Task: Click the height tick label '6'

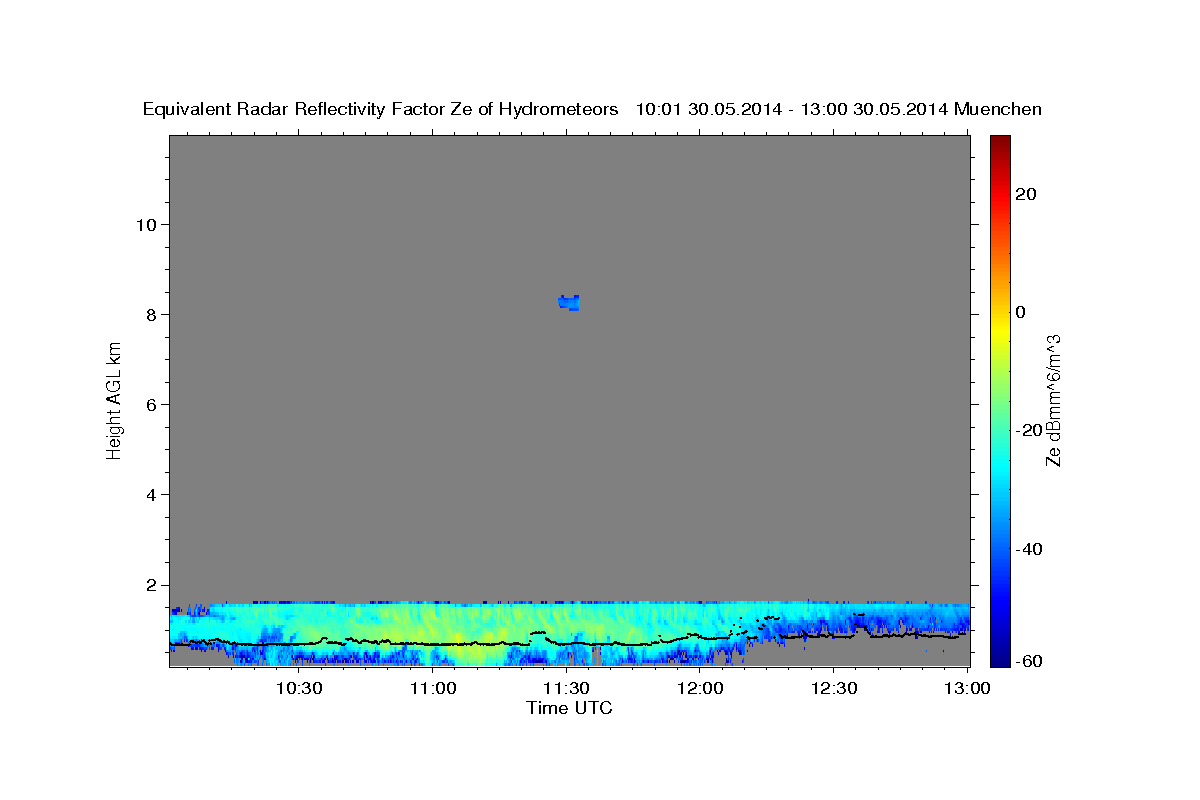Action: (x=149, y=404)
